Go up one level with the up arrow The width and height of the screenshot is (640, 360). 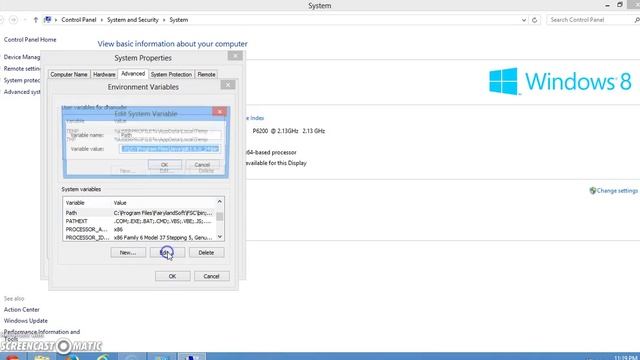tap(36, 20)
